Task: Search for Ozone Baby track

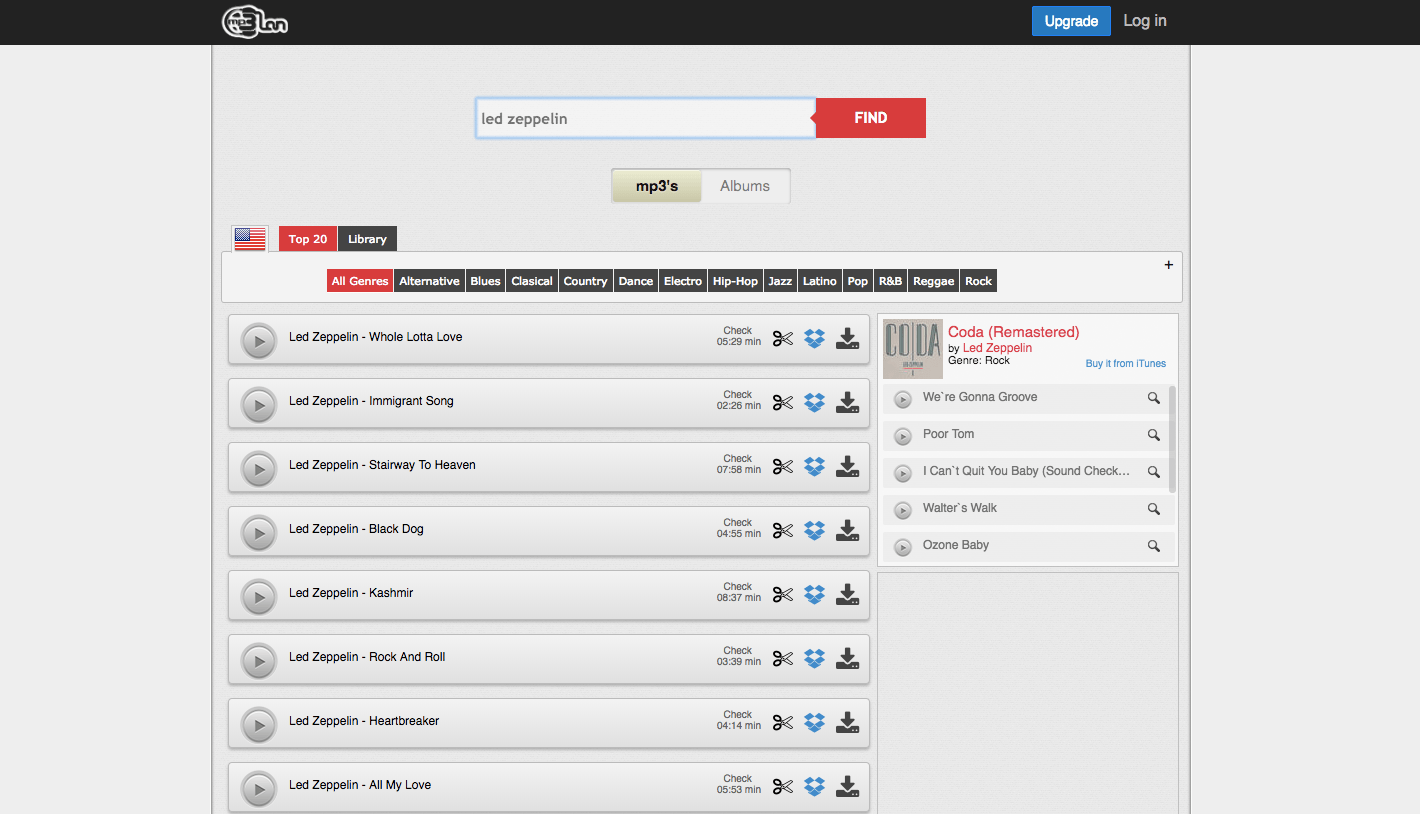Action: 1154,546
